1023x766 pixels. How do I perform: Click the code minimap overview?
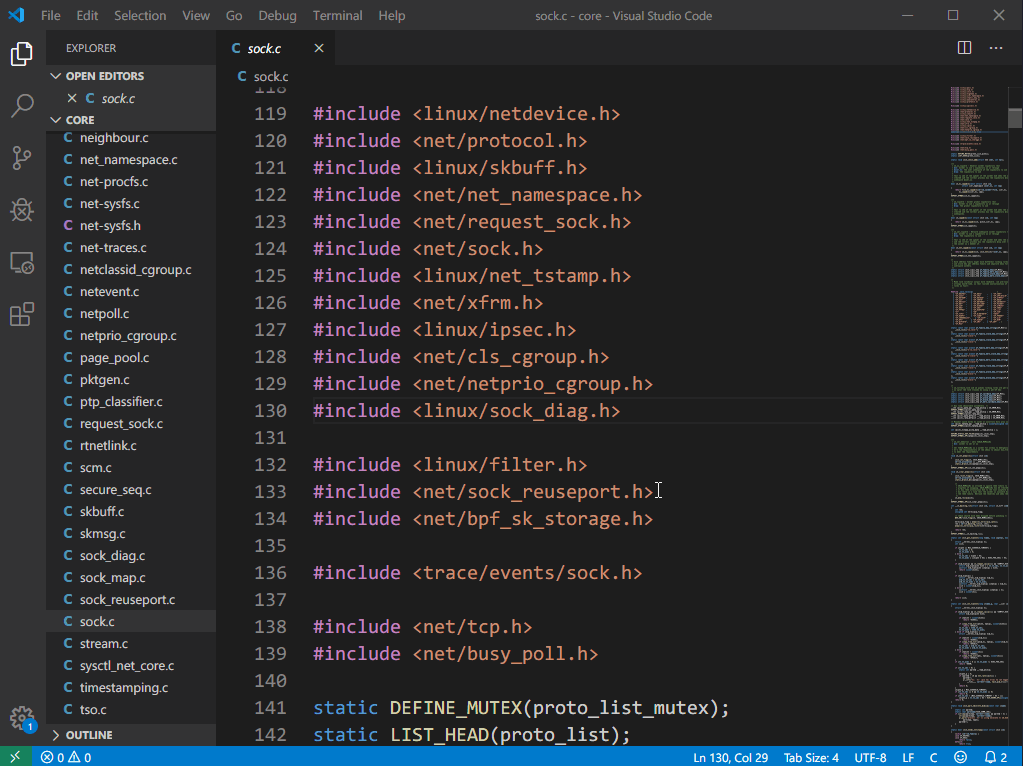(x=979, y=416)
